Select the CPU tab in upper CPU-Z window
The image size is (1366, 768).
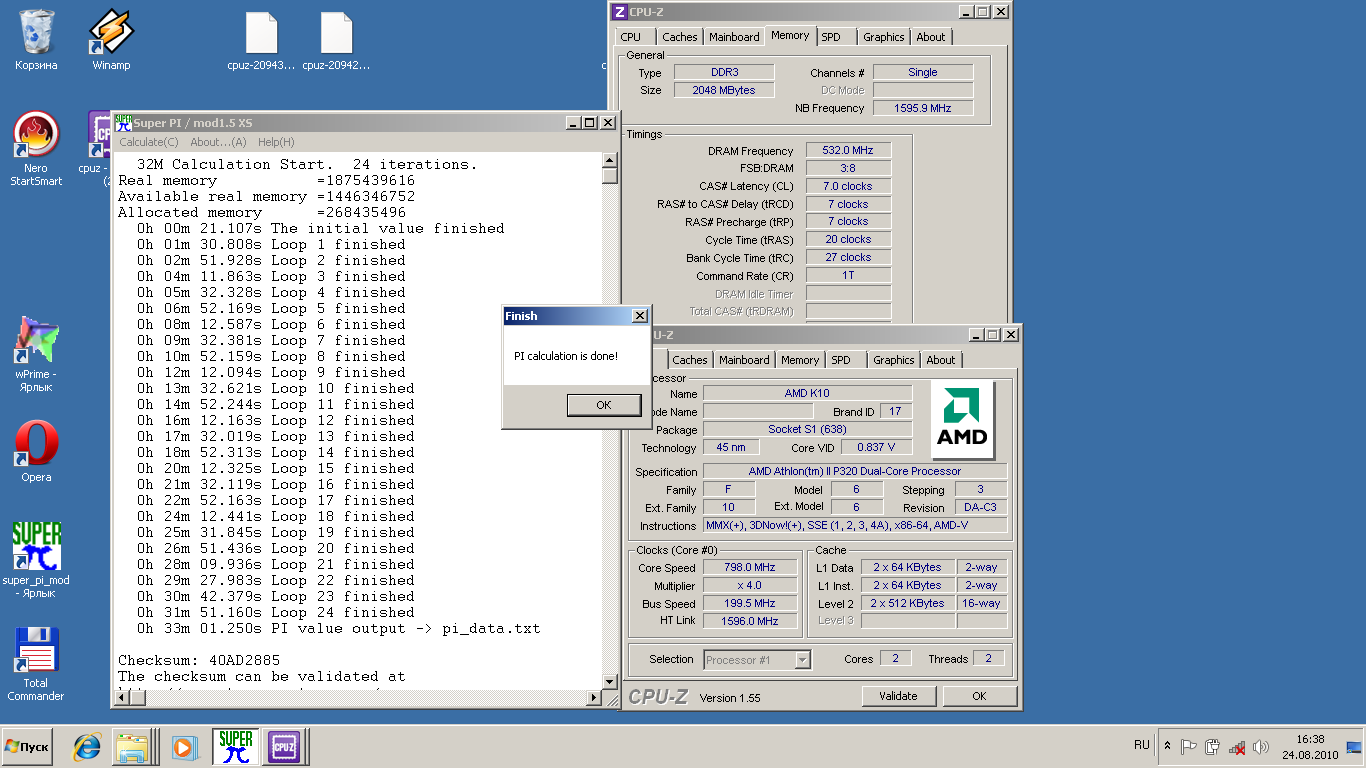tap(631, 37)
